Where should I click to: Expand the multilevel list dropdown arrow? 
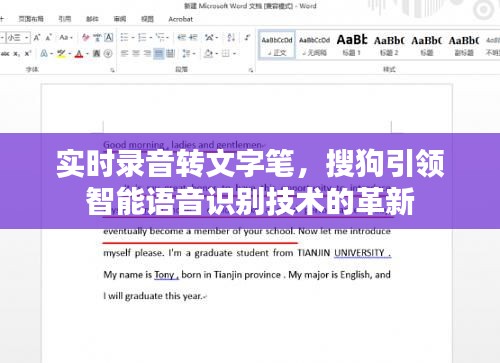pos(168,38)
